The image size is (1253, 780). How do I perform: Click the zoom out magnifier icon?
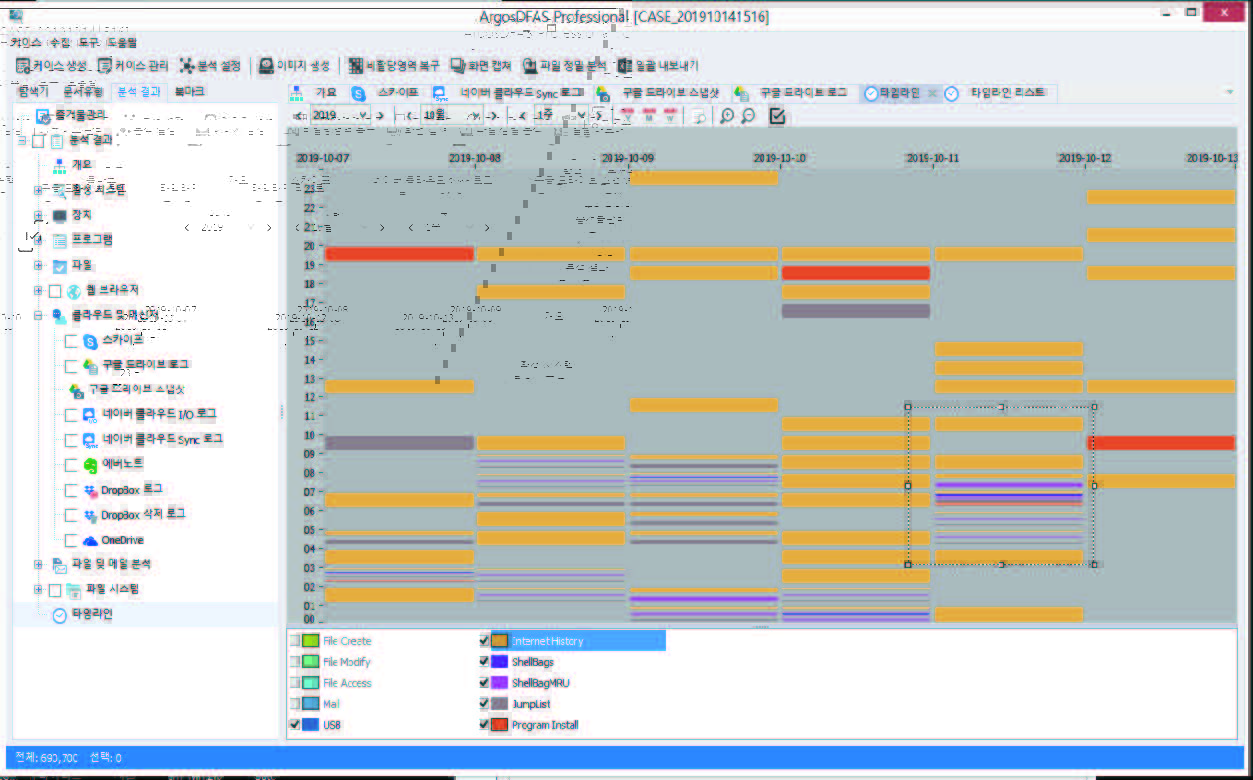pyautogui.click(x=749, y=116)
